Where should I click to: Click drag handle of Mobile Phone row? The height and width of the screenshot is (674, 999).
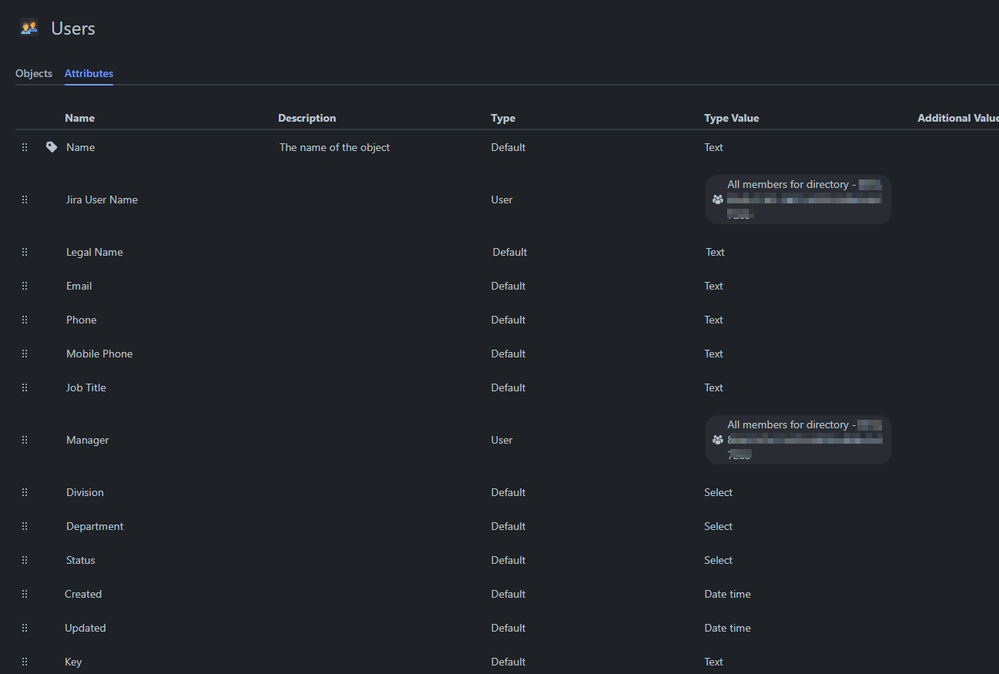[25, 354]
